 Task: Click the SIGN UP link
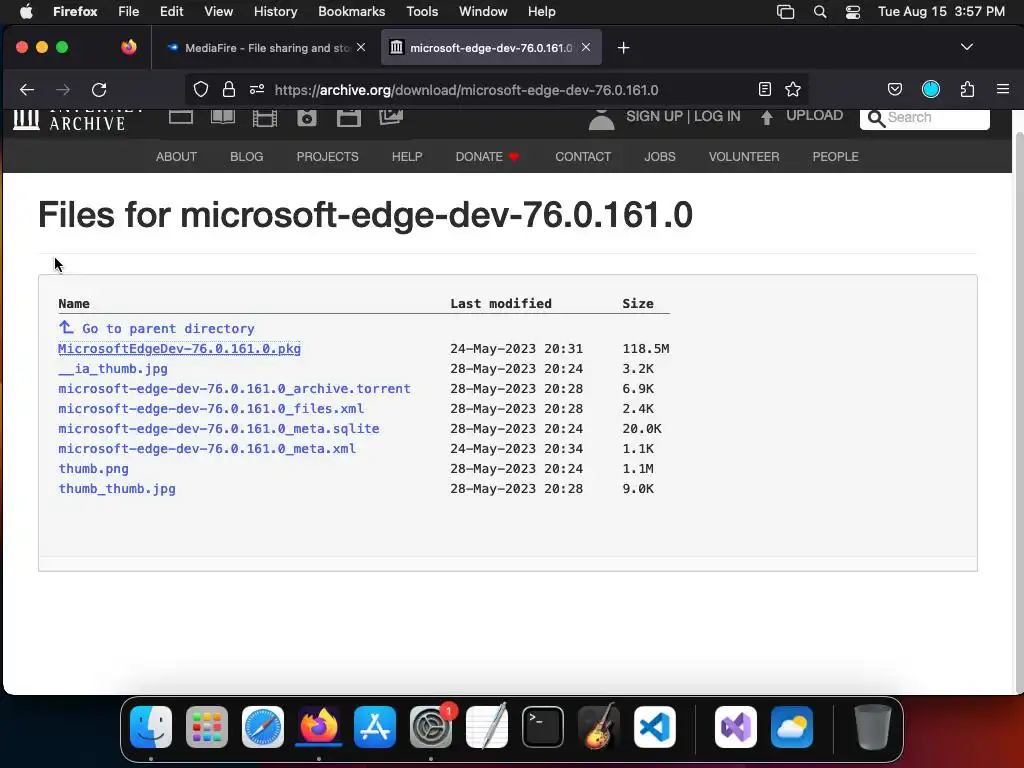654,116
